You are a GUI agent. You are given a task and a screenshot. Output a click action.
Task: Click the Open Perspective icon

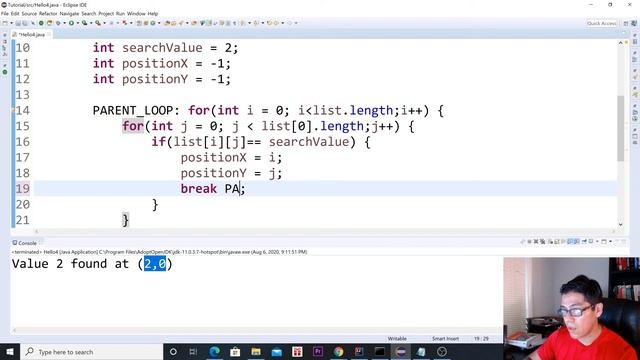click(626, 23)
